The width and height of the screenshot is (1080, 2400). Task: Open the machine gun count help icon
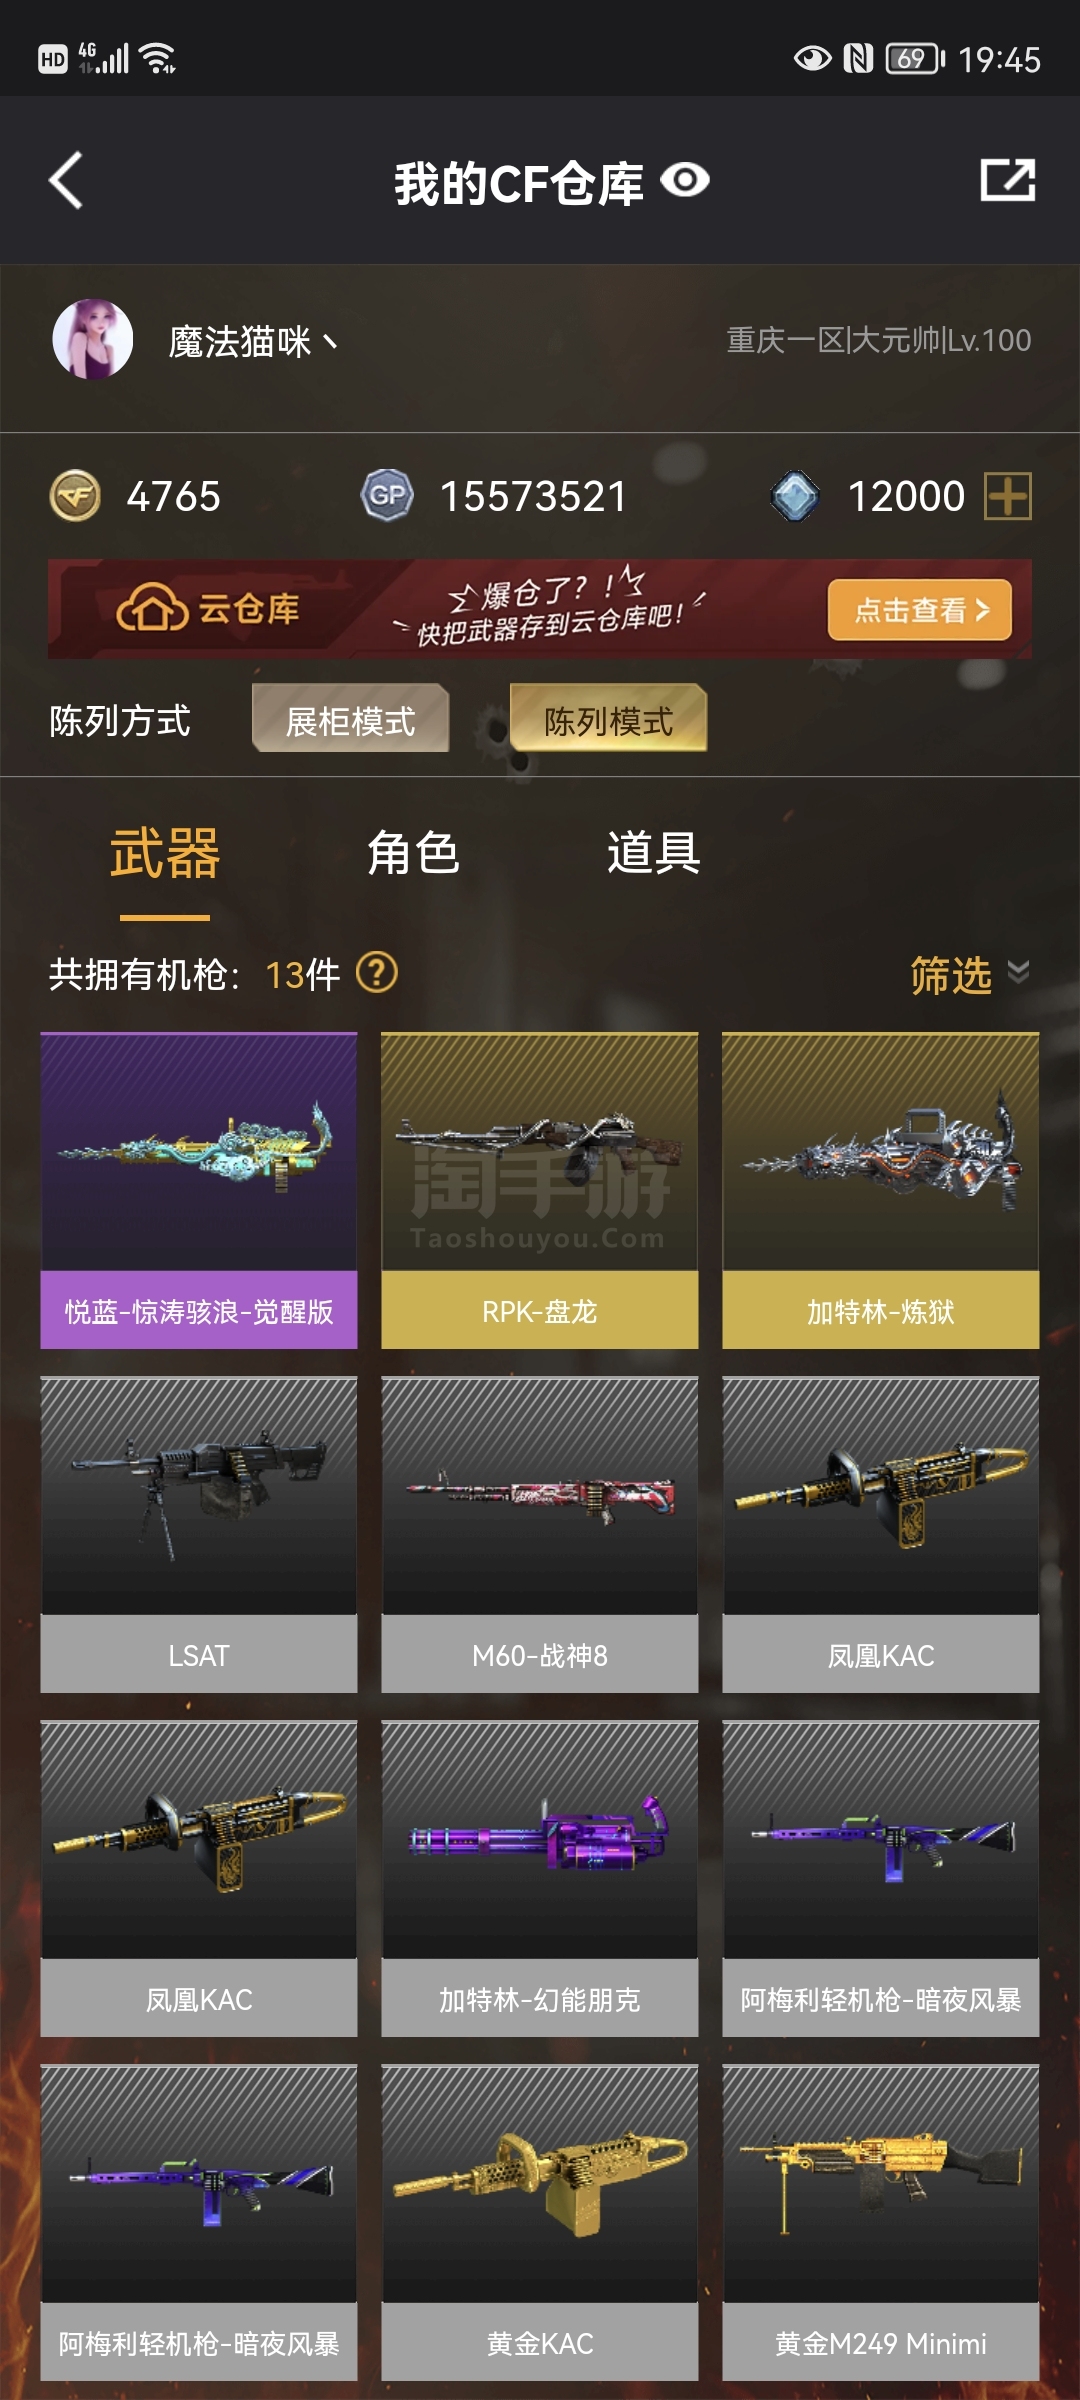click(377, 972)
